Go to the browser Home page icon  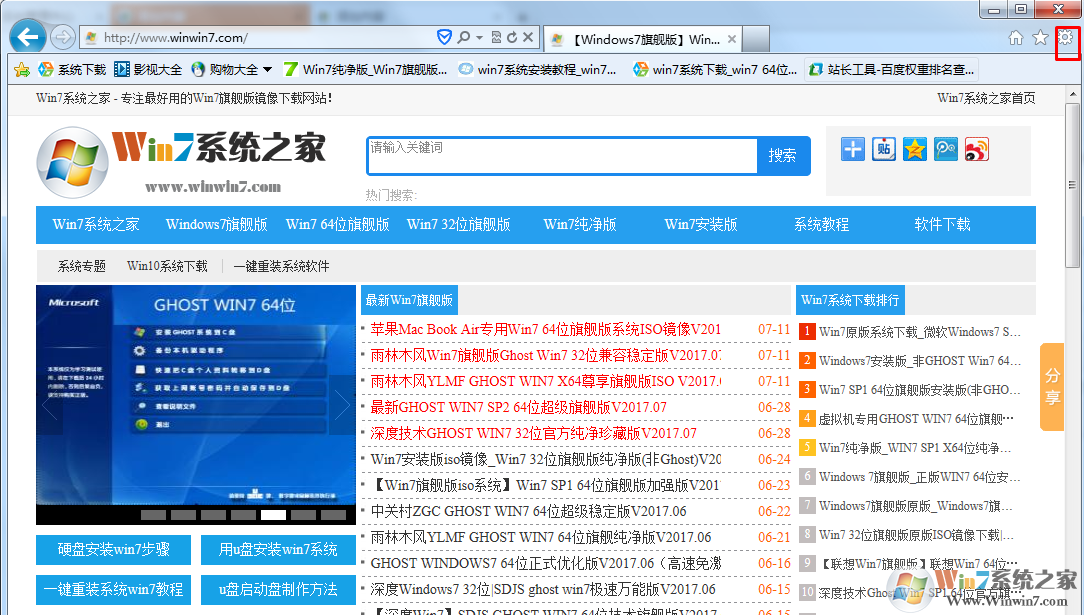coord(1015,38)
